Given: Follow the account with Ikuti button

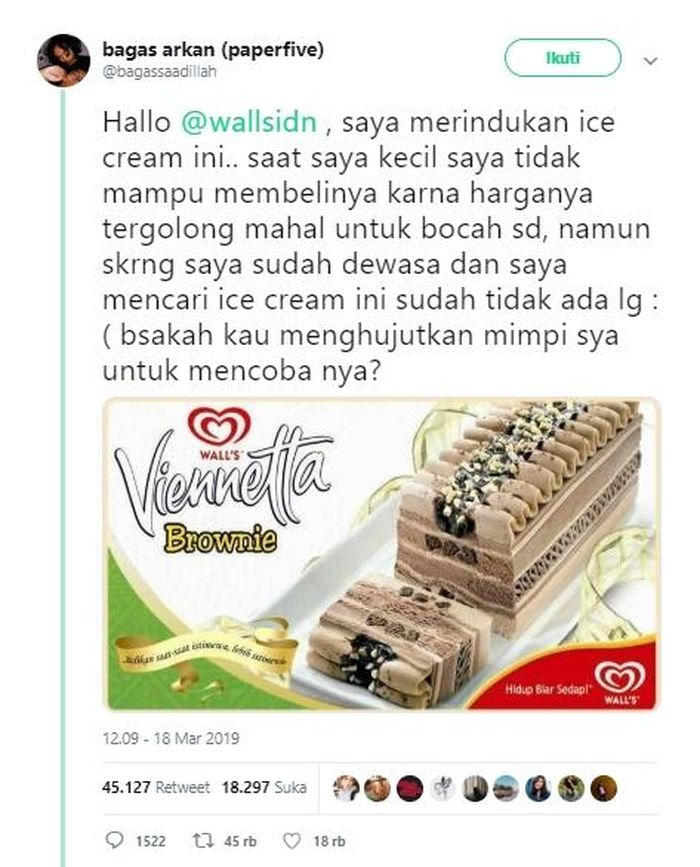Looking at the screenshot, I should [563, 58].
